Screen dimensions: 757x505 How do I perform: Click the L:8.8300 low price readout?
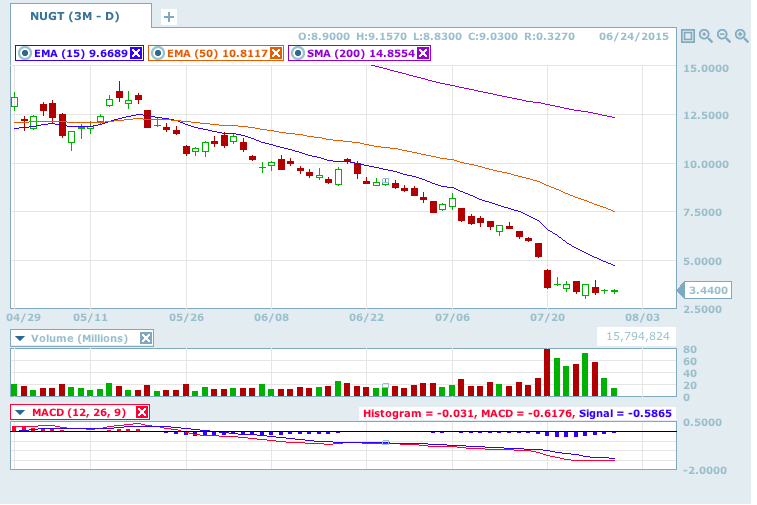point(437,36)
